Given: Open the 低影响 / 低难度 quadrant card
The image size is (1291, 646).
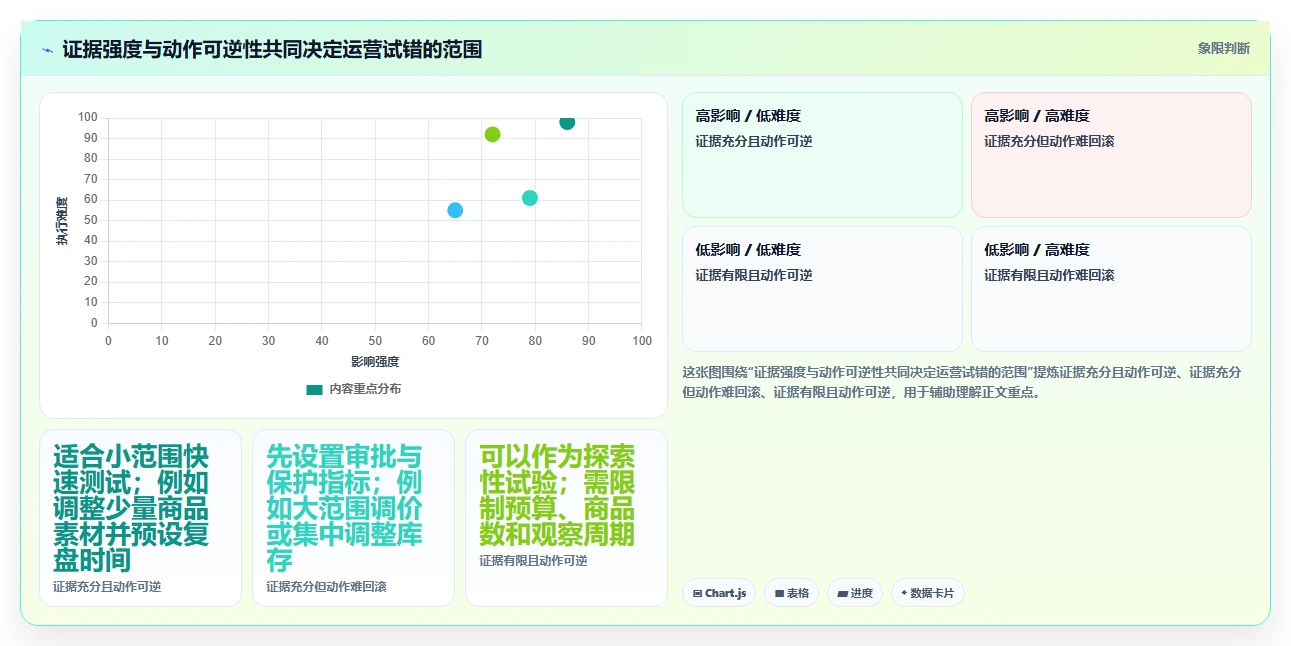Looking at the screenshot, I should click(x=822, y=289).
